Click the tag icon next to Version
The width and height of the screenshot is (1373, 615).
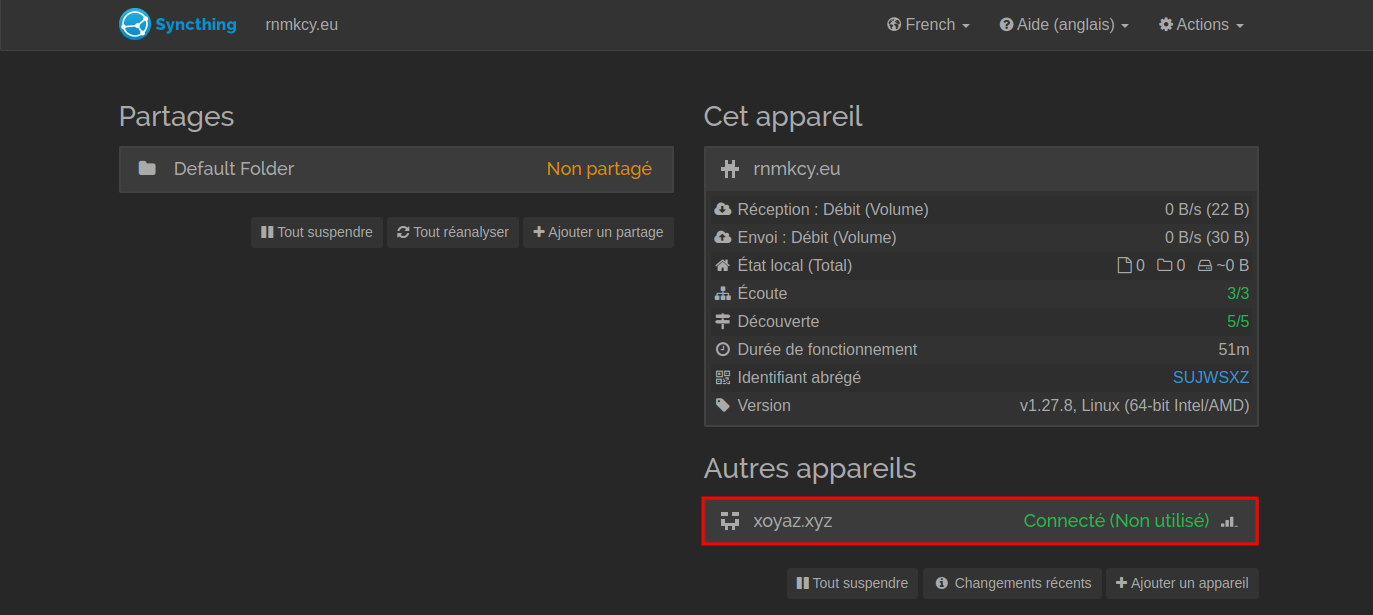click(x=723, y=406)
